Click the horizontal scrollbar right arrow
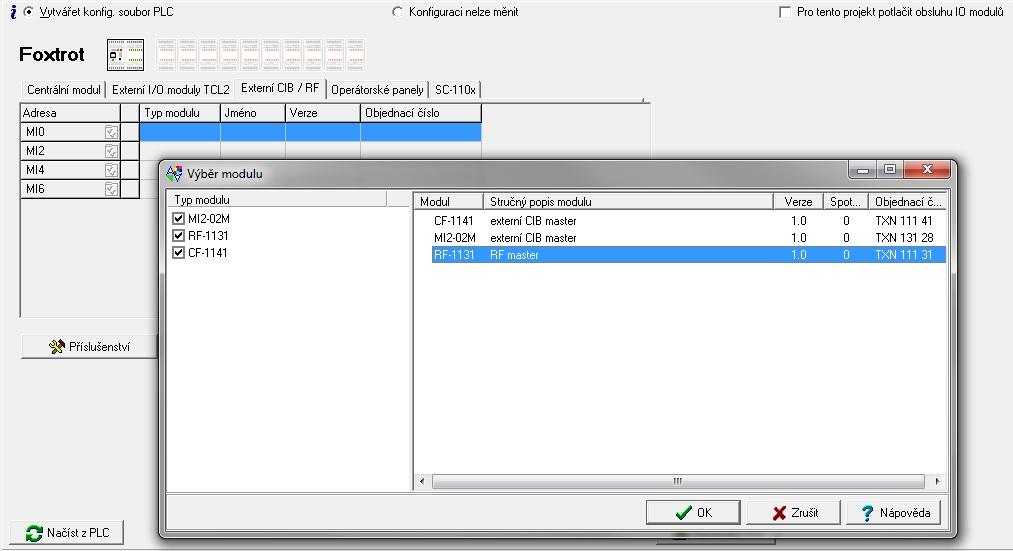Viewport: 1013px width, 551px height. [937, 481]
